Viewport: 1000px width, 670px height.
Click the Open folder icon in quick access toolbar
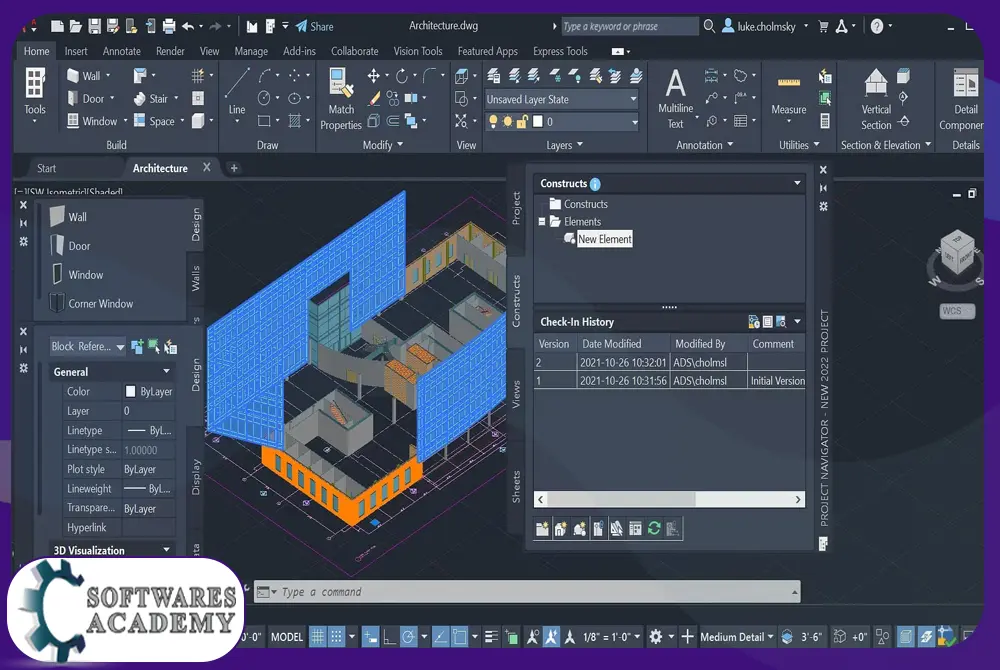(x=76, y=26)
